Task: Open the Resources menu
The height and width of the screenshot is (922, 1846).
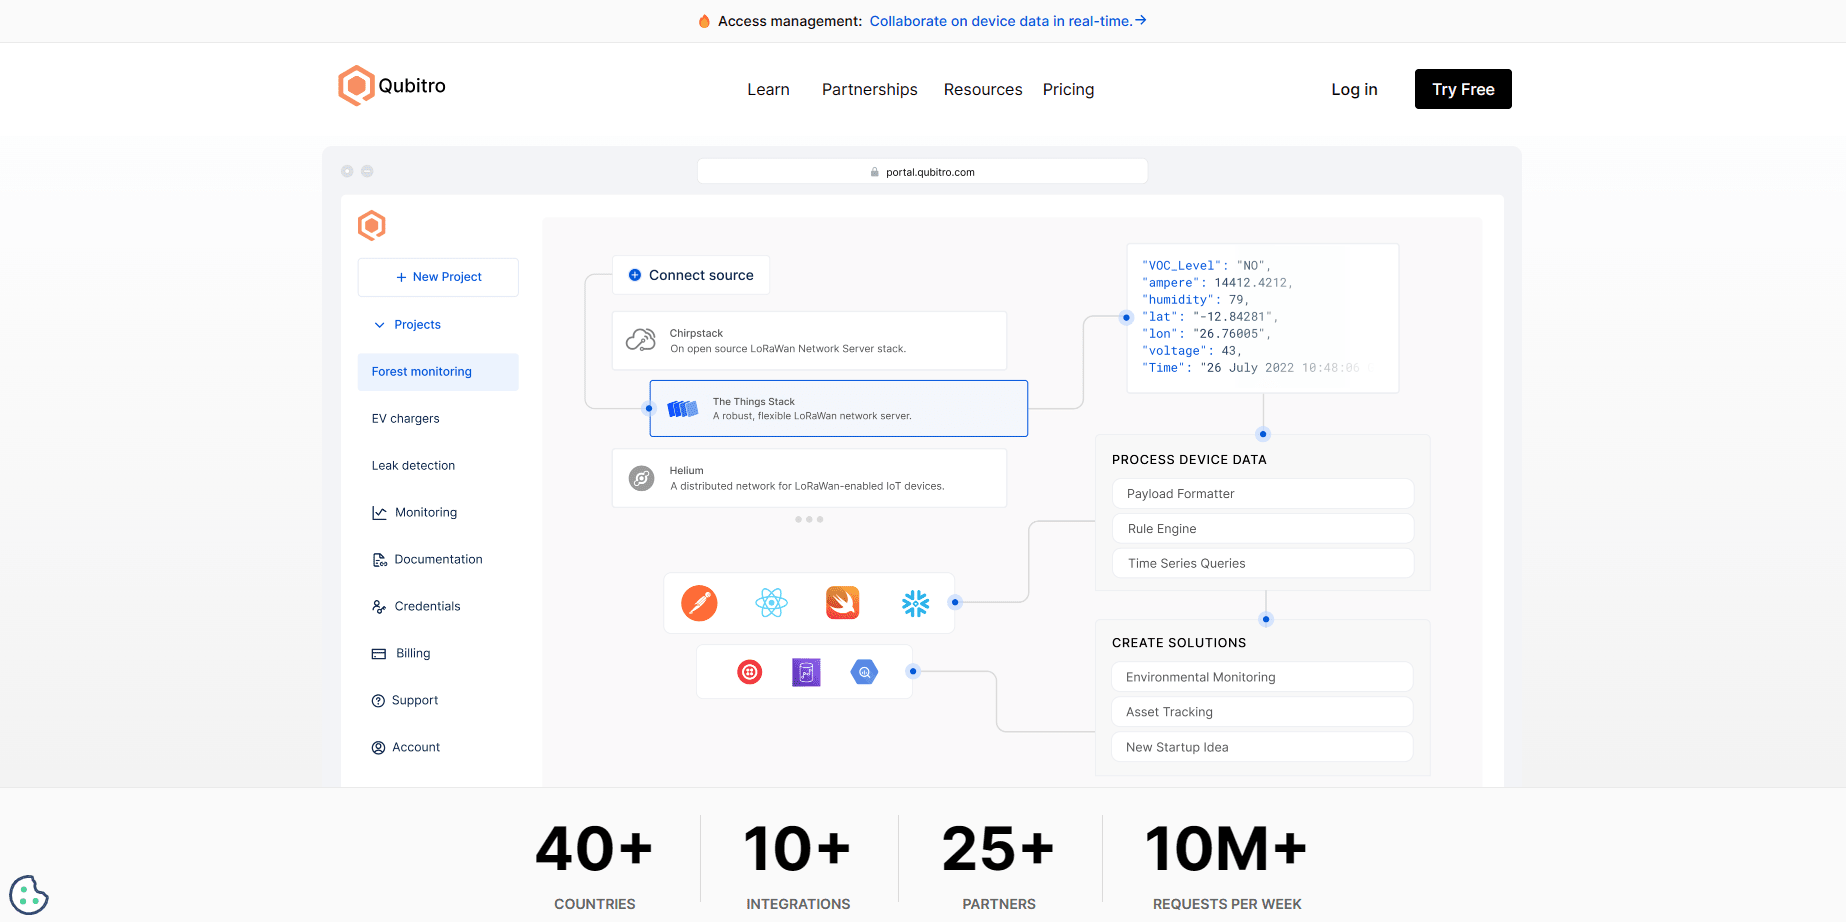Action: pyautogui.click(x=983, y=90)
